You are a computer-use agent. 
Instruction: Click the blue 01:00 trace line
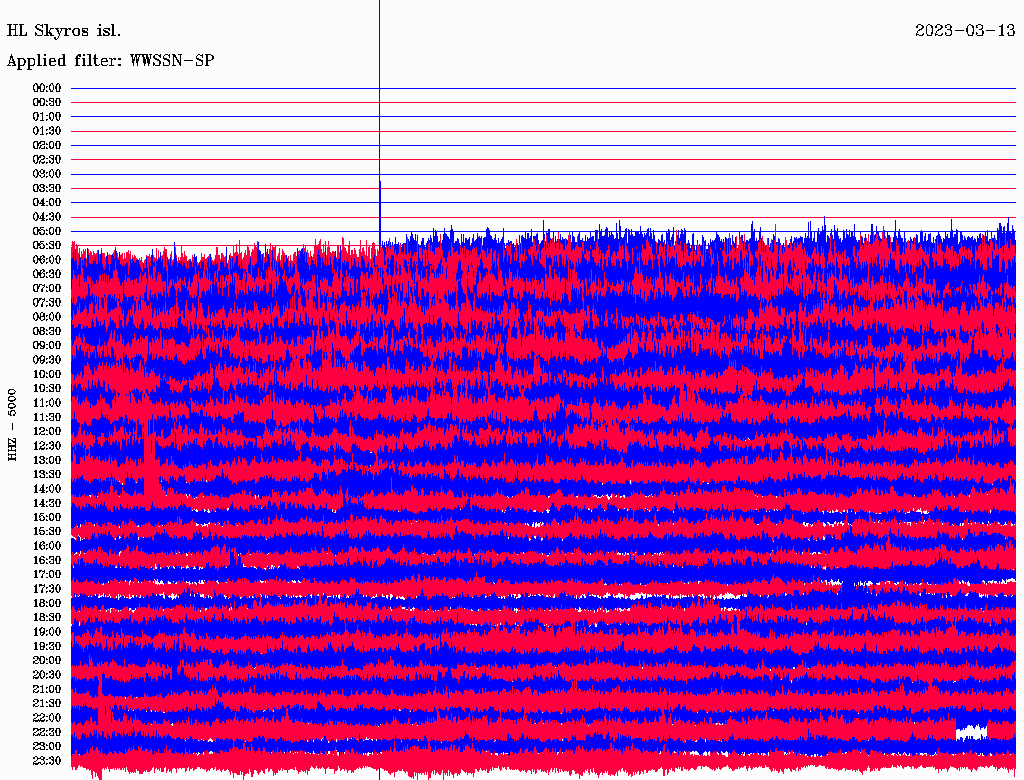(543, 116)
